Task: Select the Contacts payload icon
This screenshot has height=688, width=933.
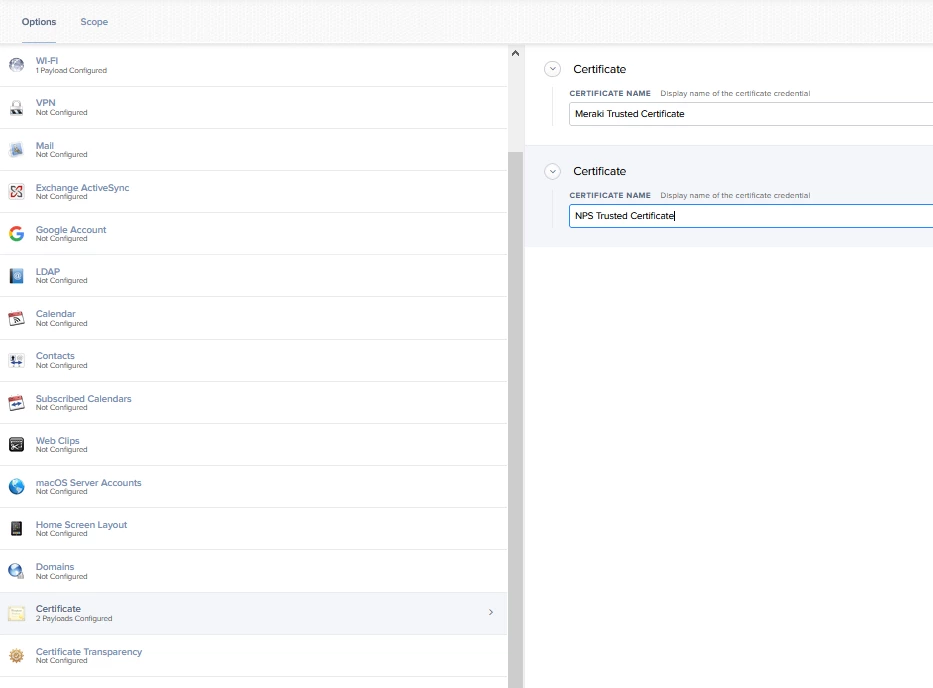Action: 17,360
